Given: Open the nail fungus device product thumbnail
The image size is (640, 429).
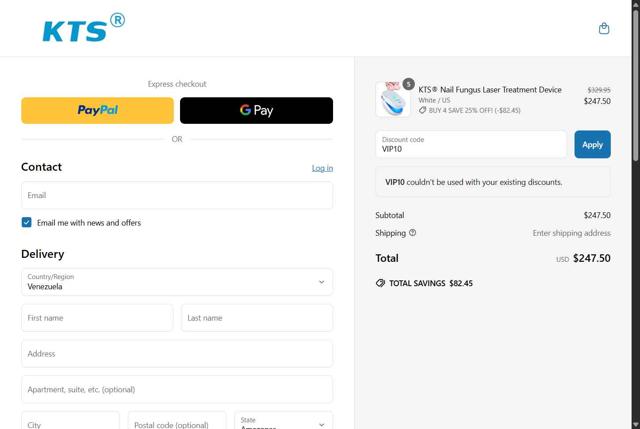Looking at the screenshot, I should 393,99.
